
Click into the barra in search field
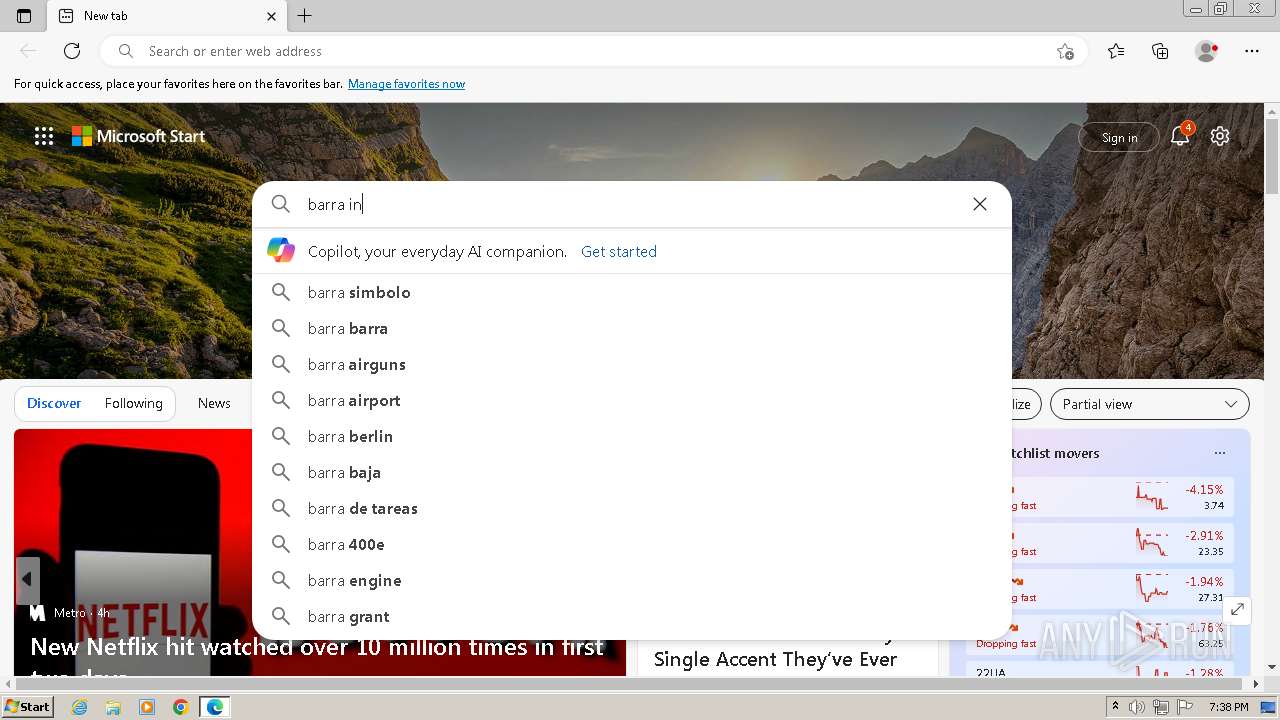tap(632, 204)
